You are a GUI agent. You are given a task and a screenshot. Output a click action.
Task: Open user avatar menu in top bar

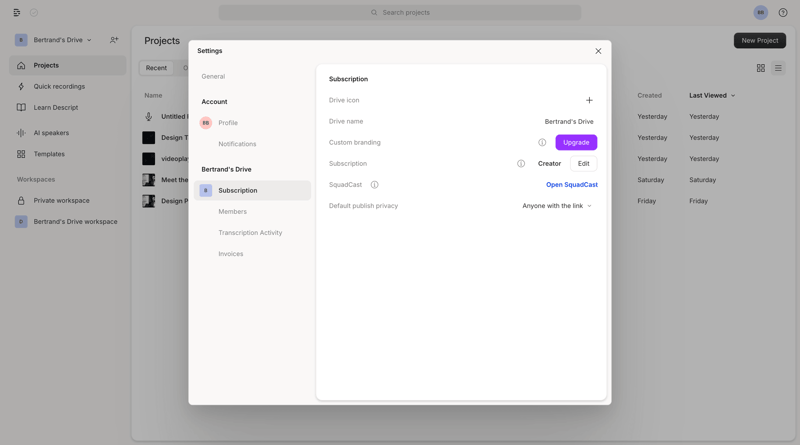761,12
